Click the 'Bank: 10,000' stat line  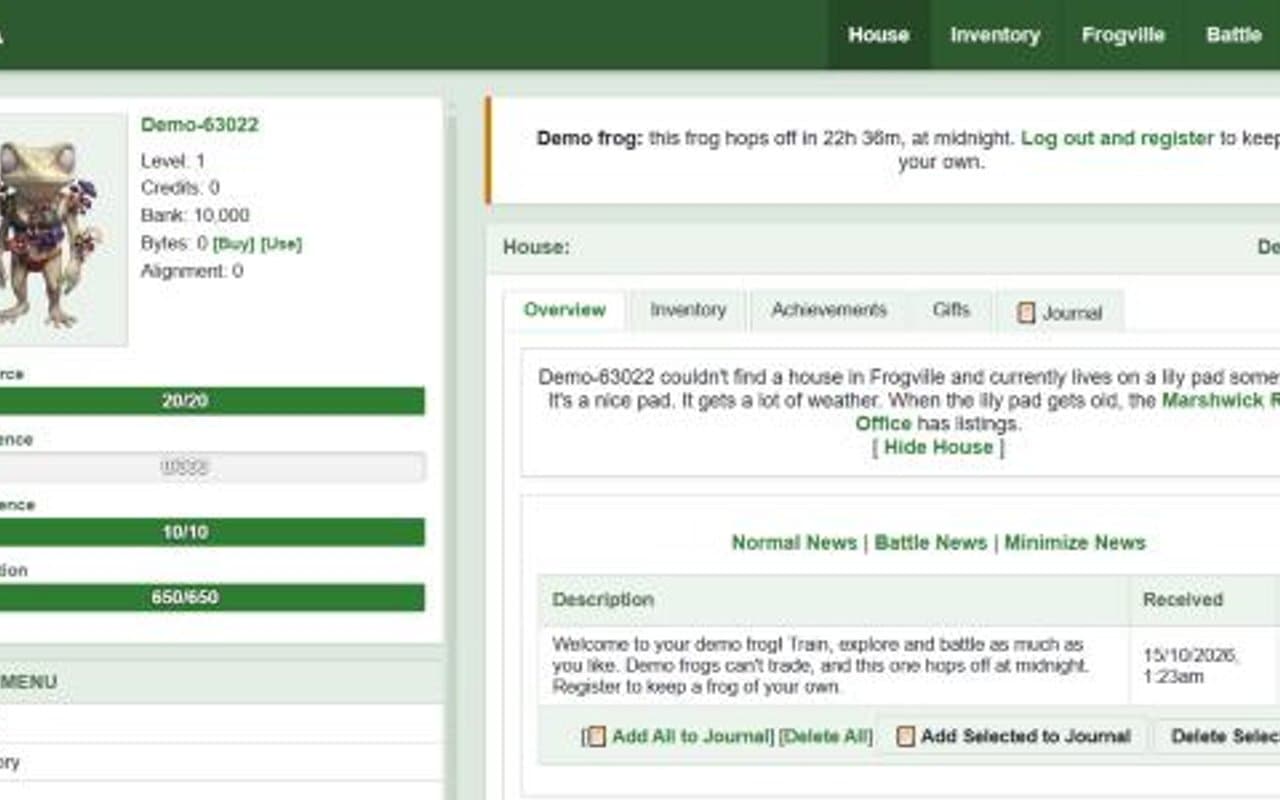click(x=195, y=216)
